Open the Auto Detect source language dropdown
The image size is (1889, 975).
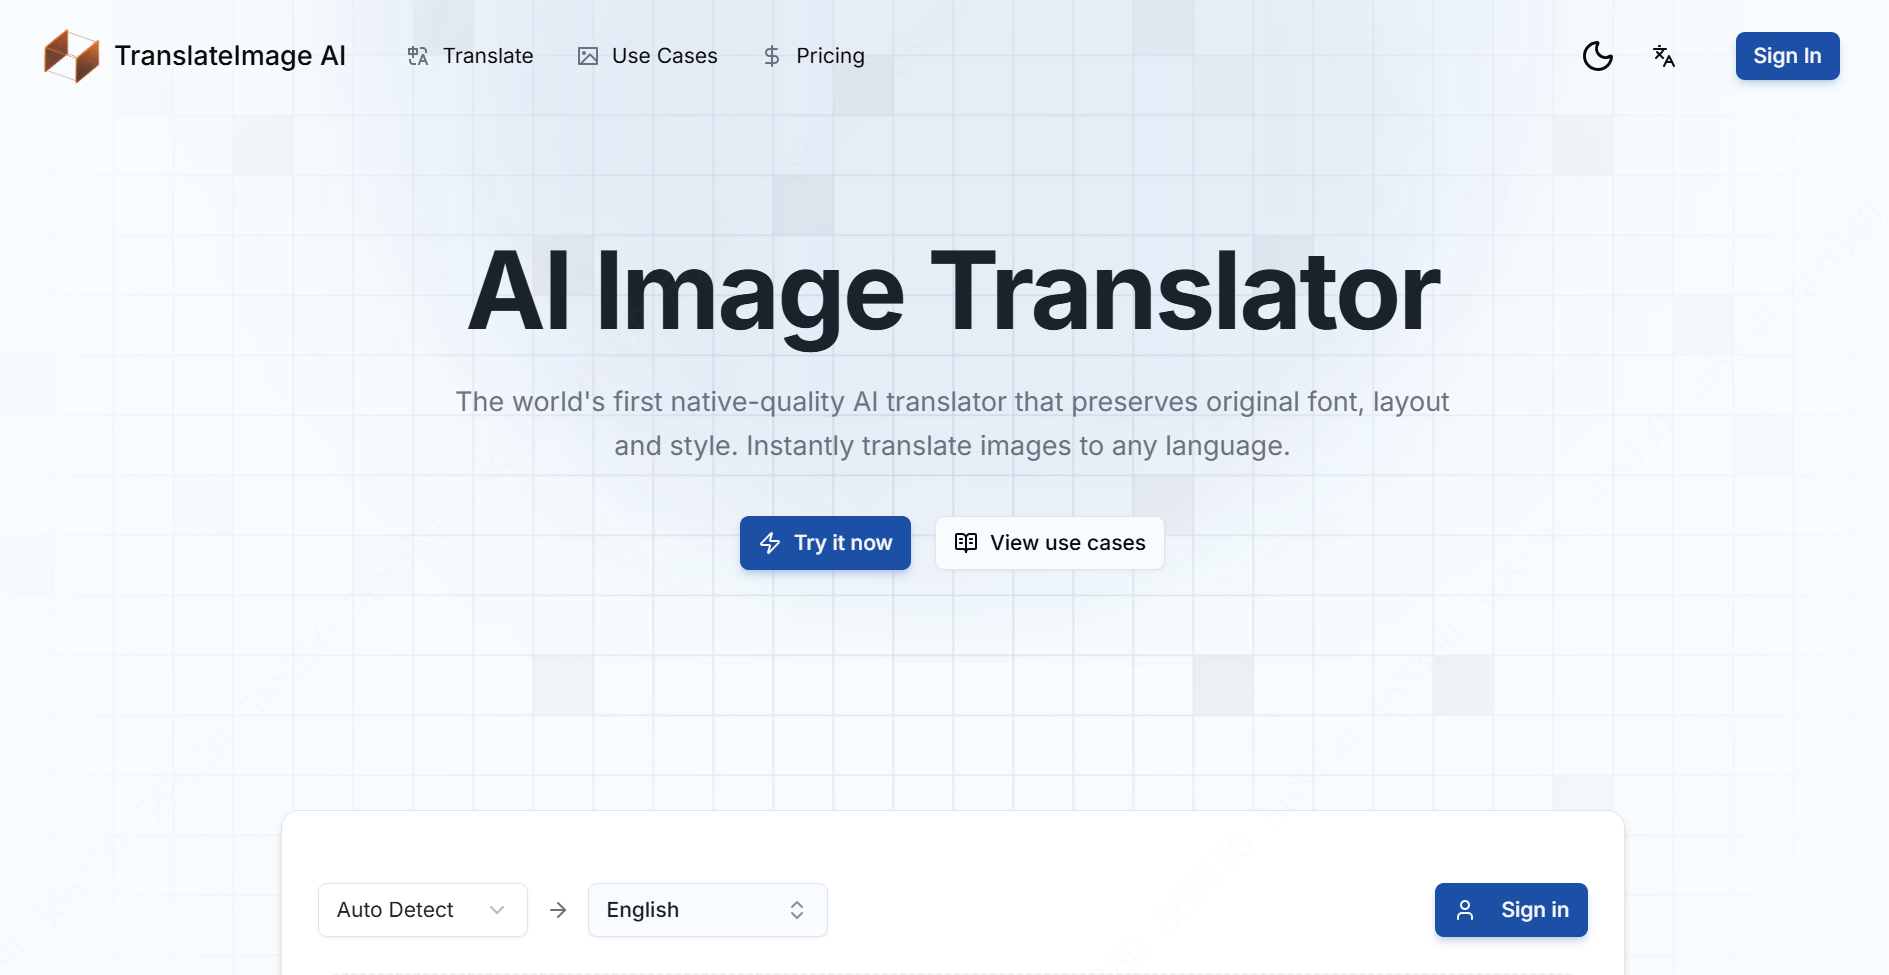coord(422,910)
